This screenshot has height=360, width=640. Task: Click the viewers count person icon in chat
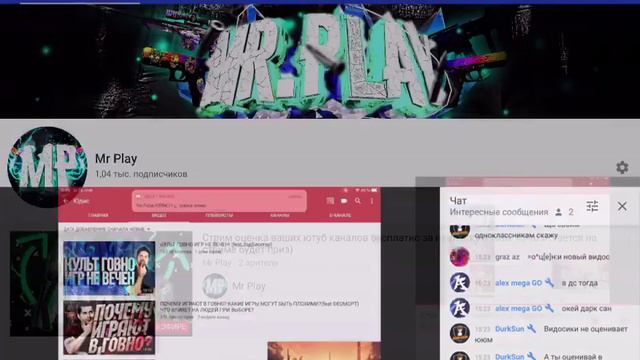point(558,212)
